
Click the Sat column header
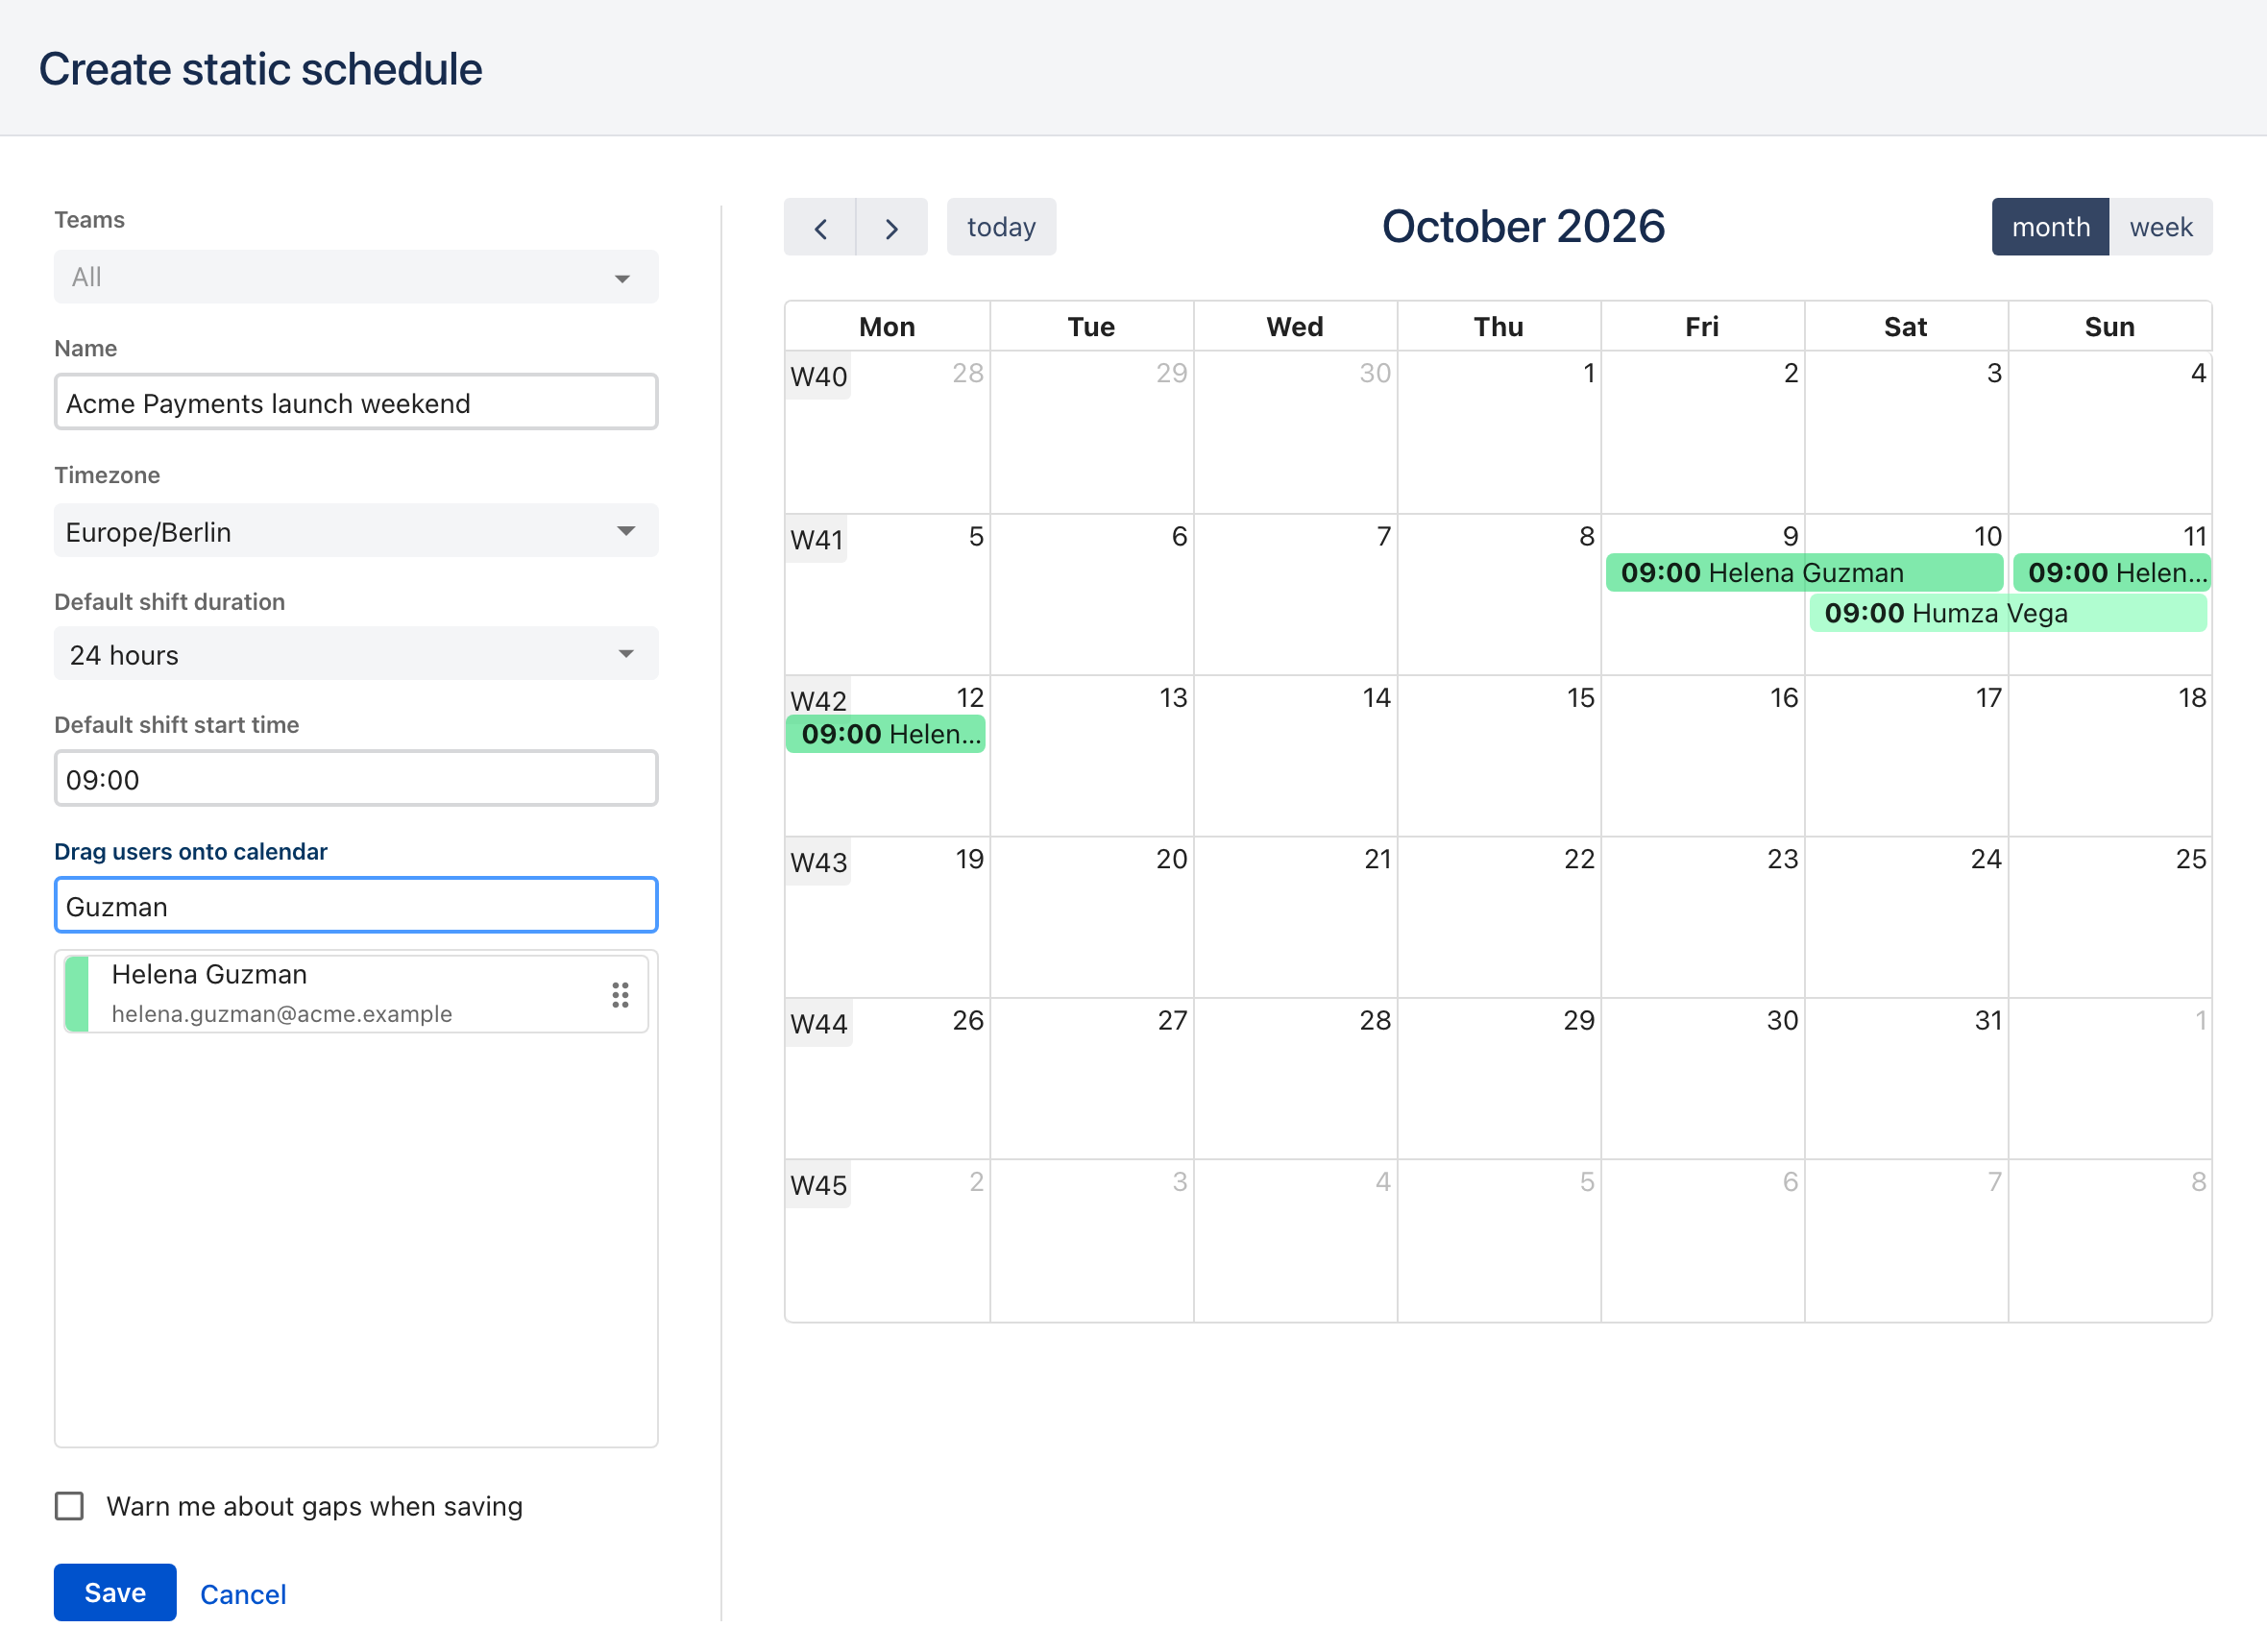(1906, 327)
